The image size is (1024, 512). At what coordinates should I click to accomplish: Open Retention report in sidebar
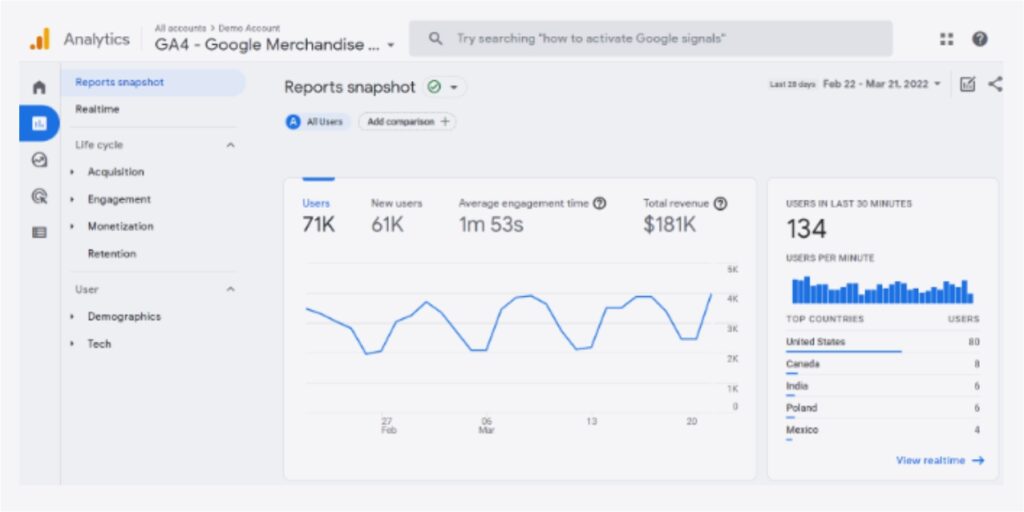point(112,253)
